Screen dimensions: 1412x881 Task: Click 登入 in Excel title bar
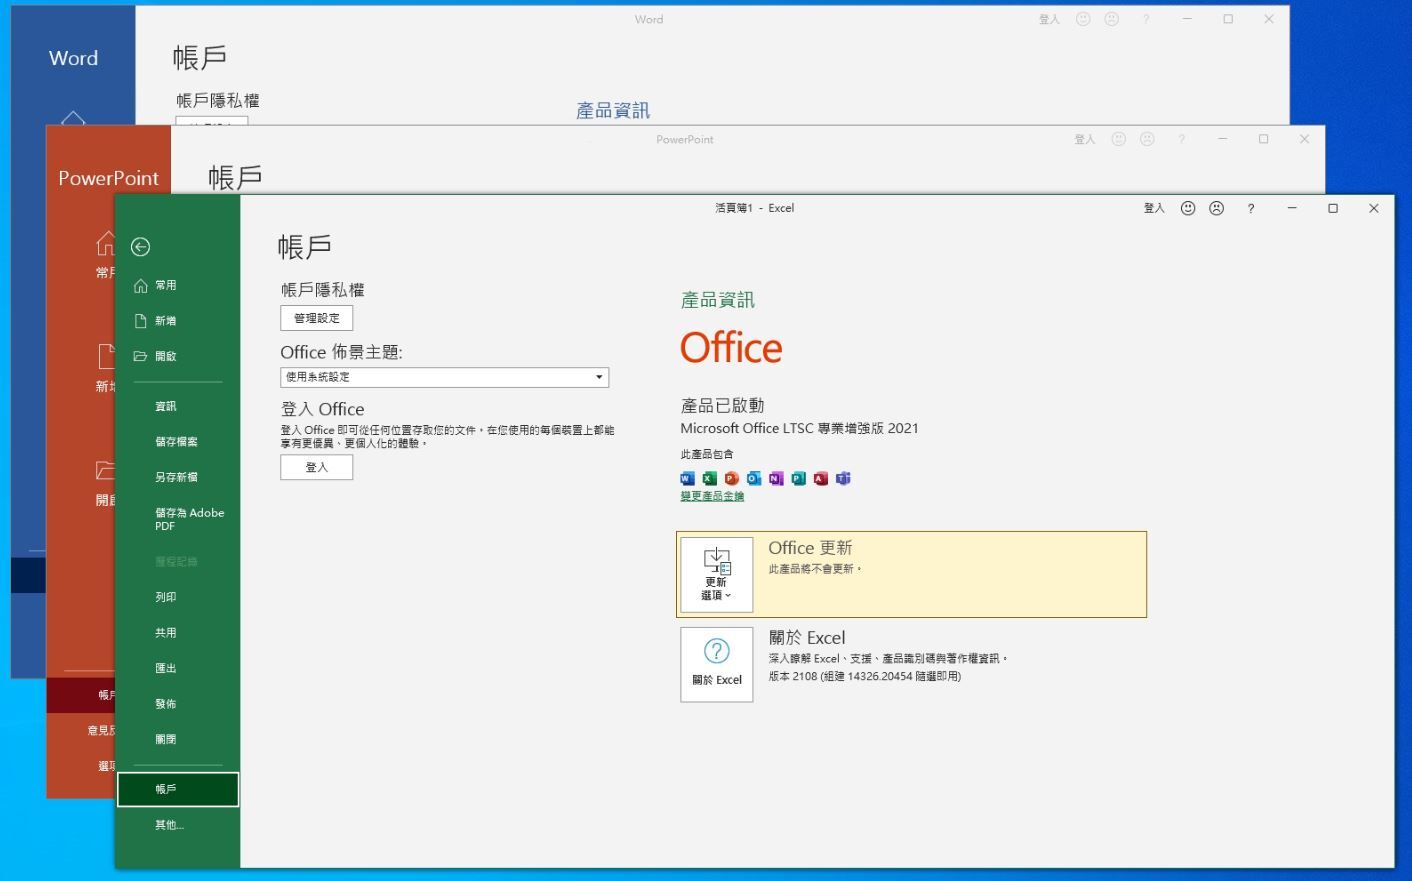(x=1154, y=208)
